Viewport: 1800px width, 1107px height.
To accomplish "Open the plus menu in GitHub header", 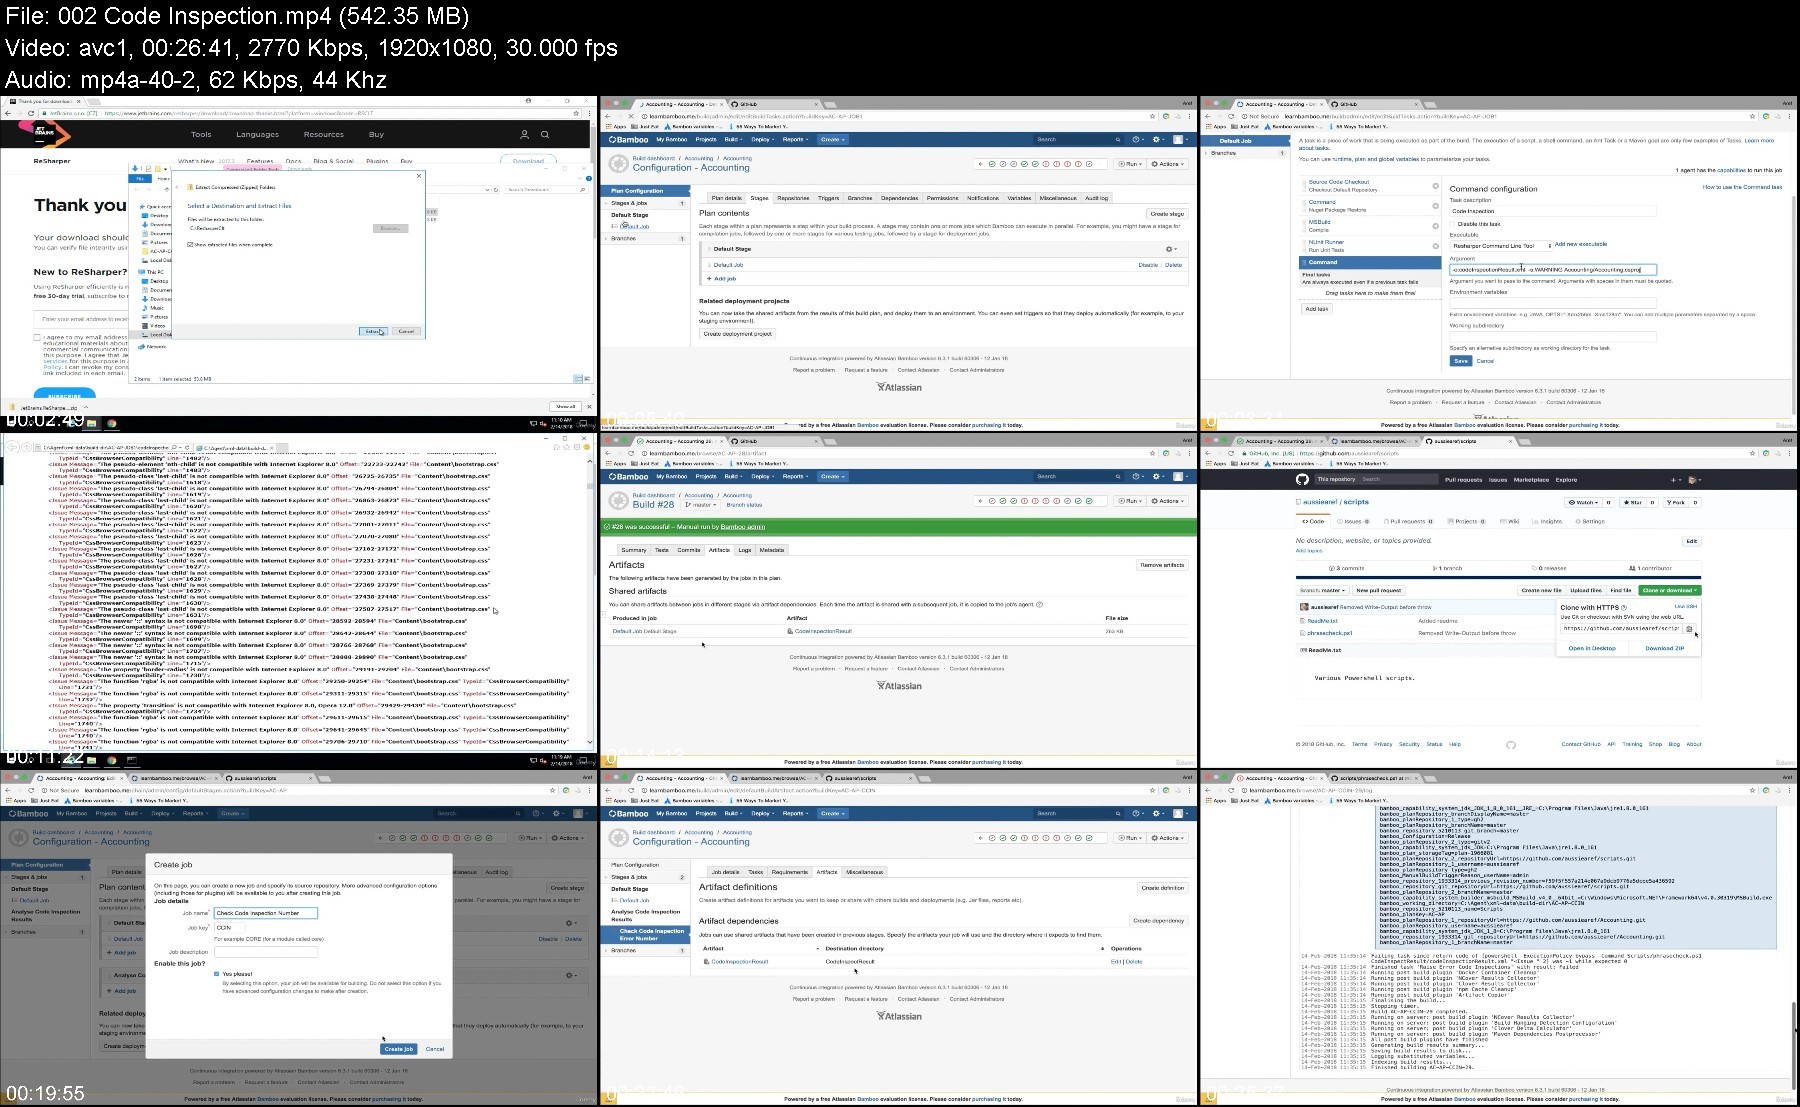I will click(1677, 480).
